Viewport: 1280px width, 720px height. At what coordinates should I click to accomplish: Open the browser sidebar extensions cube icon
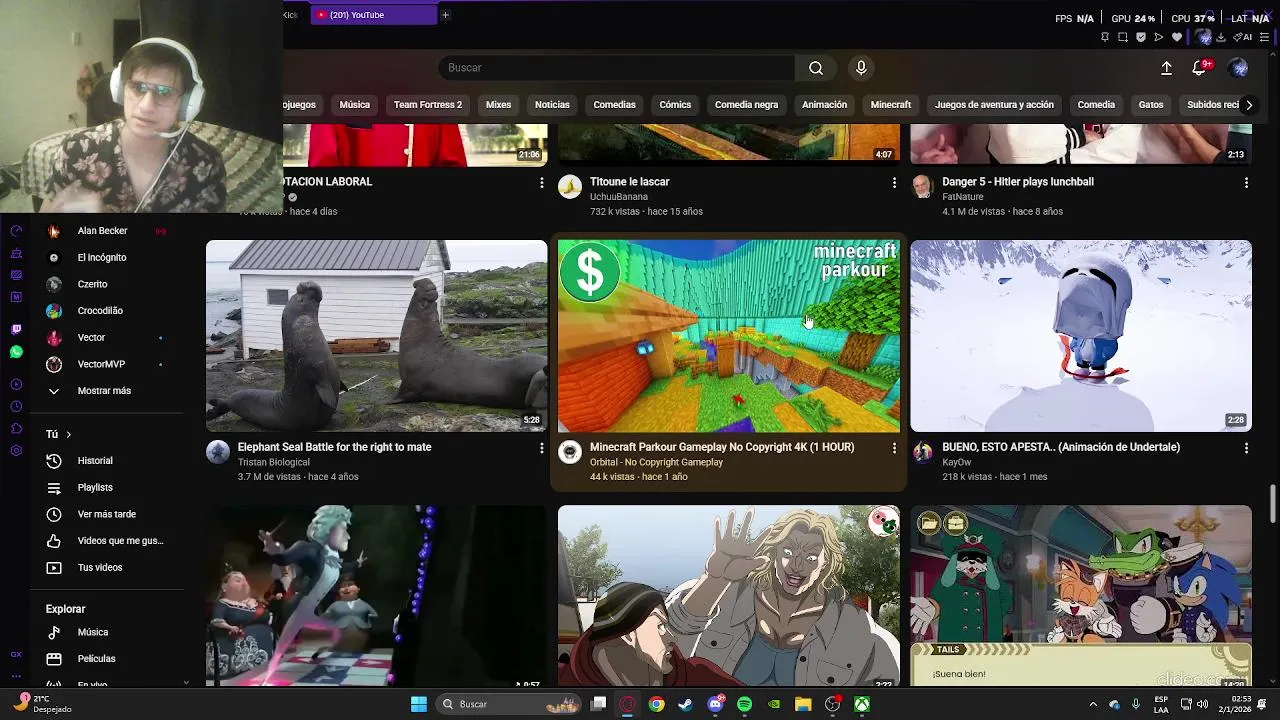16,429
